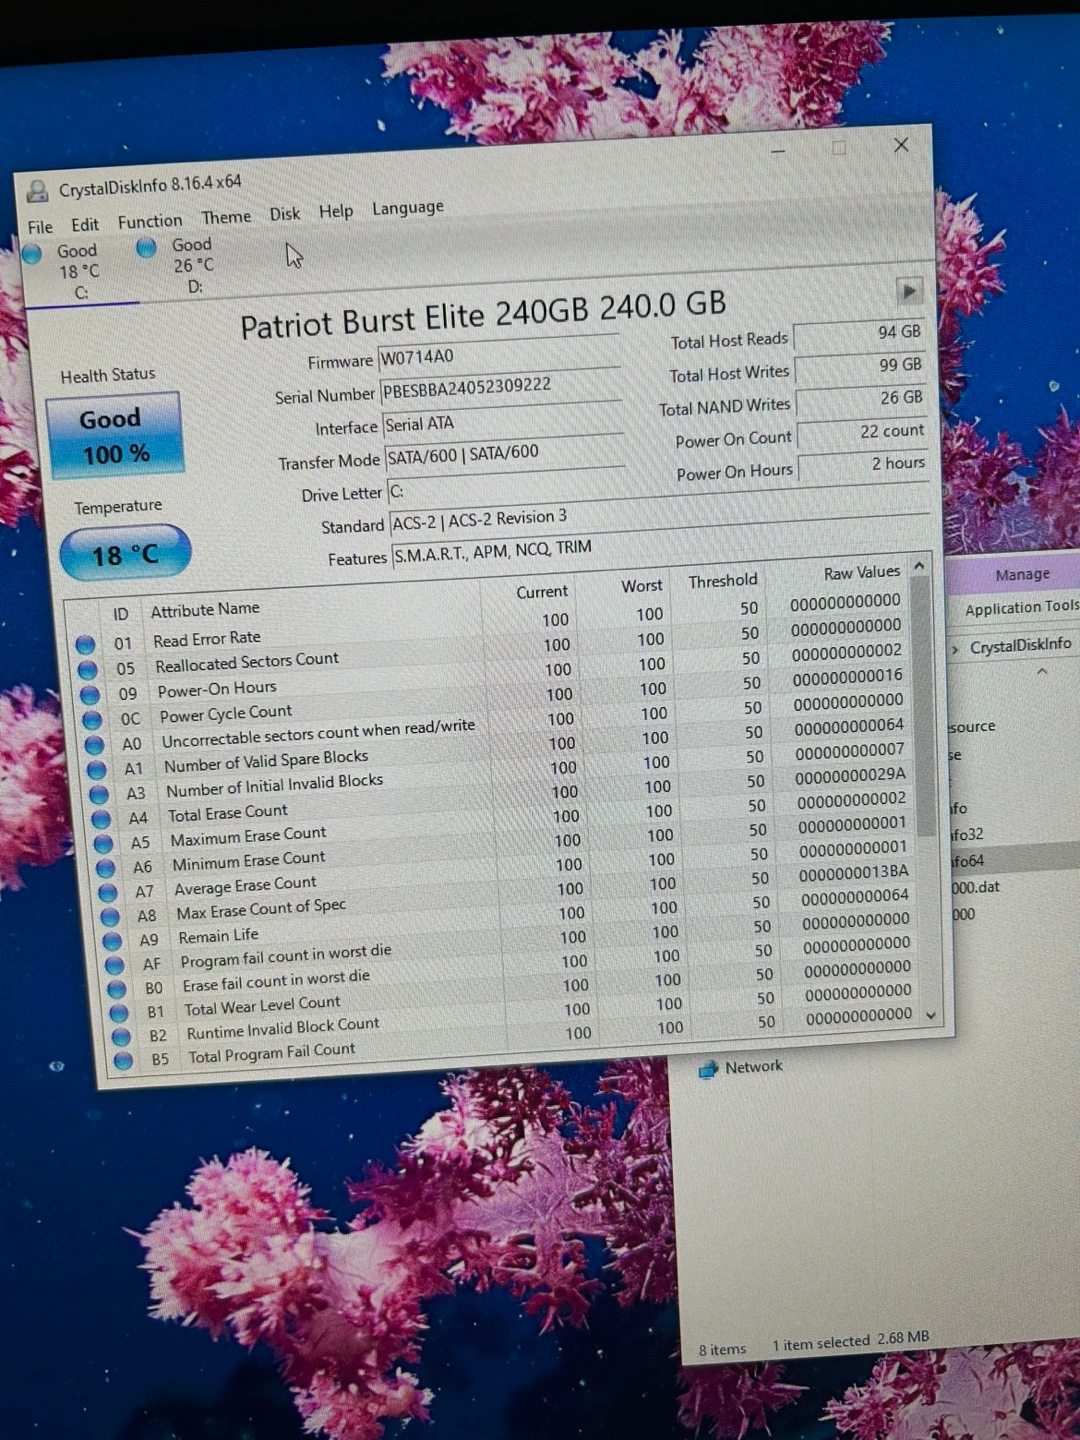
Task: Click the status icon for Max Erase Count of Spec
Action: click(110, 917)
